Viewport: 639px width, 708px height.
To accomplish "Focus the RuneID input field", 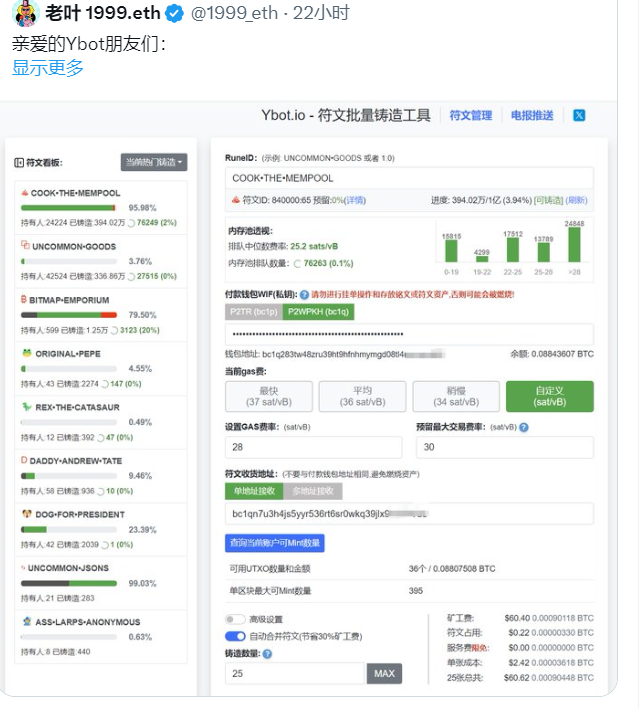I will tap(409, 178).
